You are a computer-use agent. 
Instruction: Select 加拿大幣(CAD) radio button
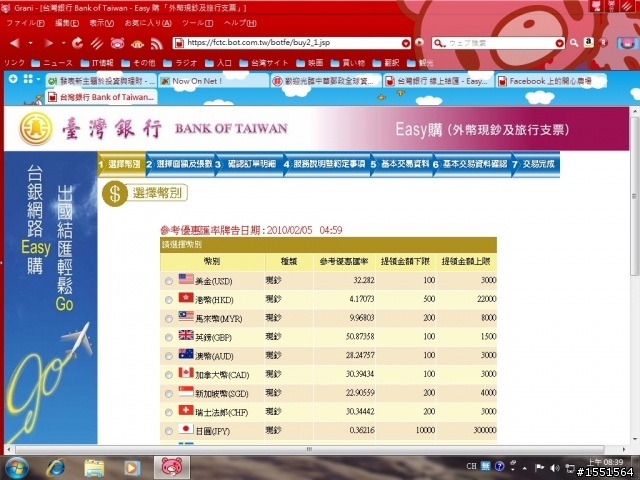click(x=169, y=375)
